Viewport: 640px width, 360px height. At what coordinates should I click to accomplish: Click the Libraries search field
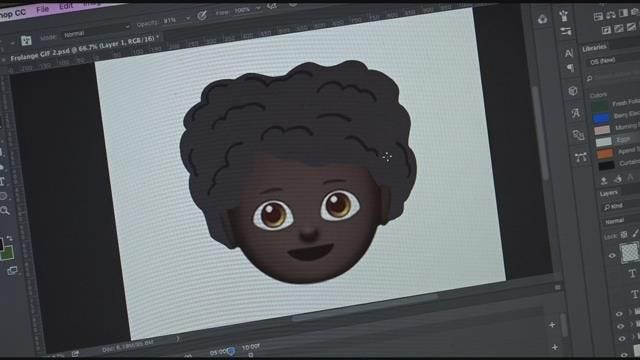[x=614, y=76]
